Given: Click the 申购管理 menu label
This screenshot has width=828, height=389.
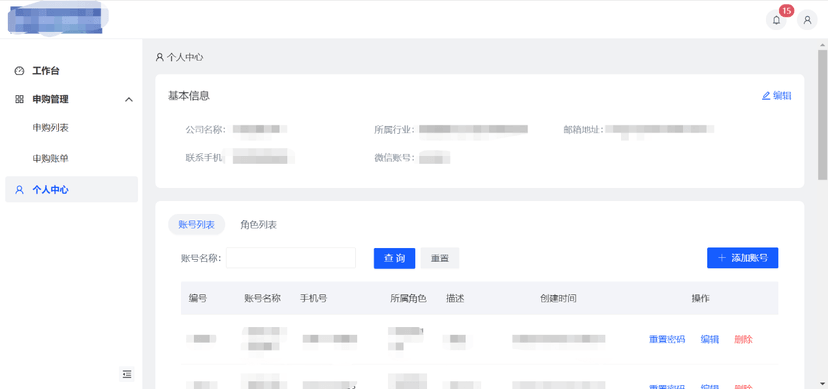Looking at the screenshot, I should pyautogui.click(x=51, y=99).
